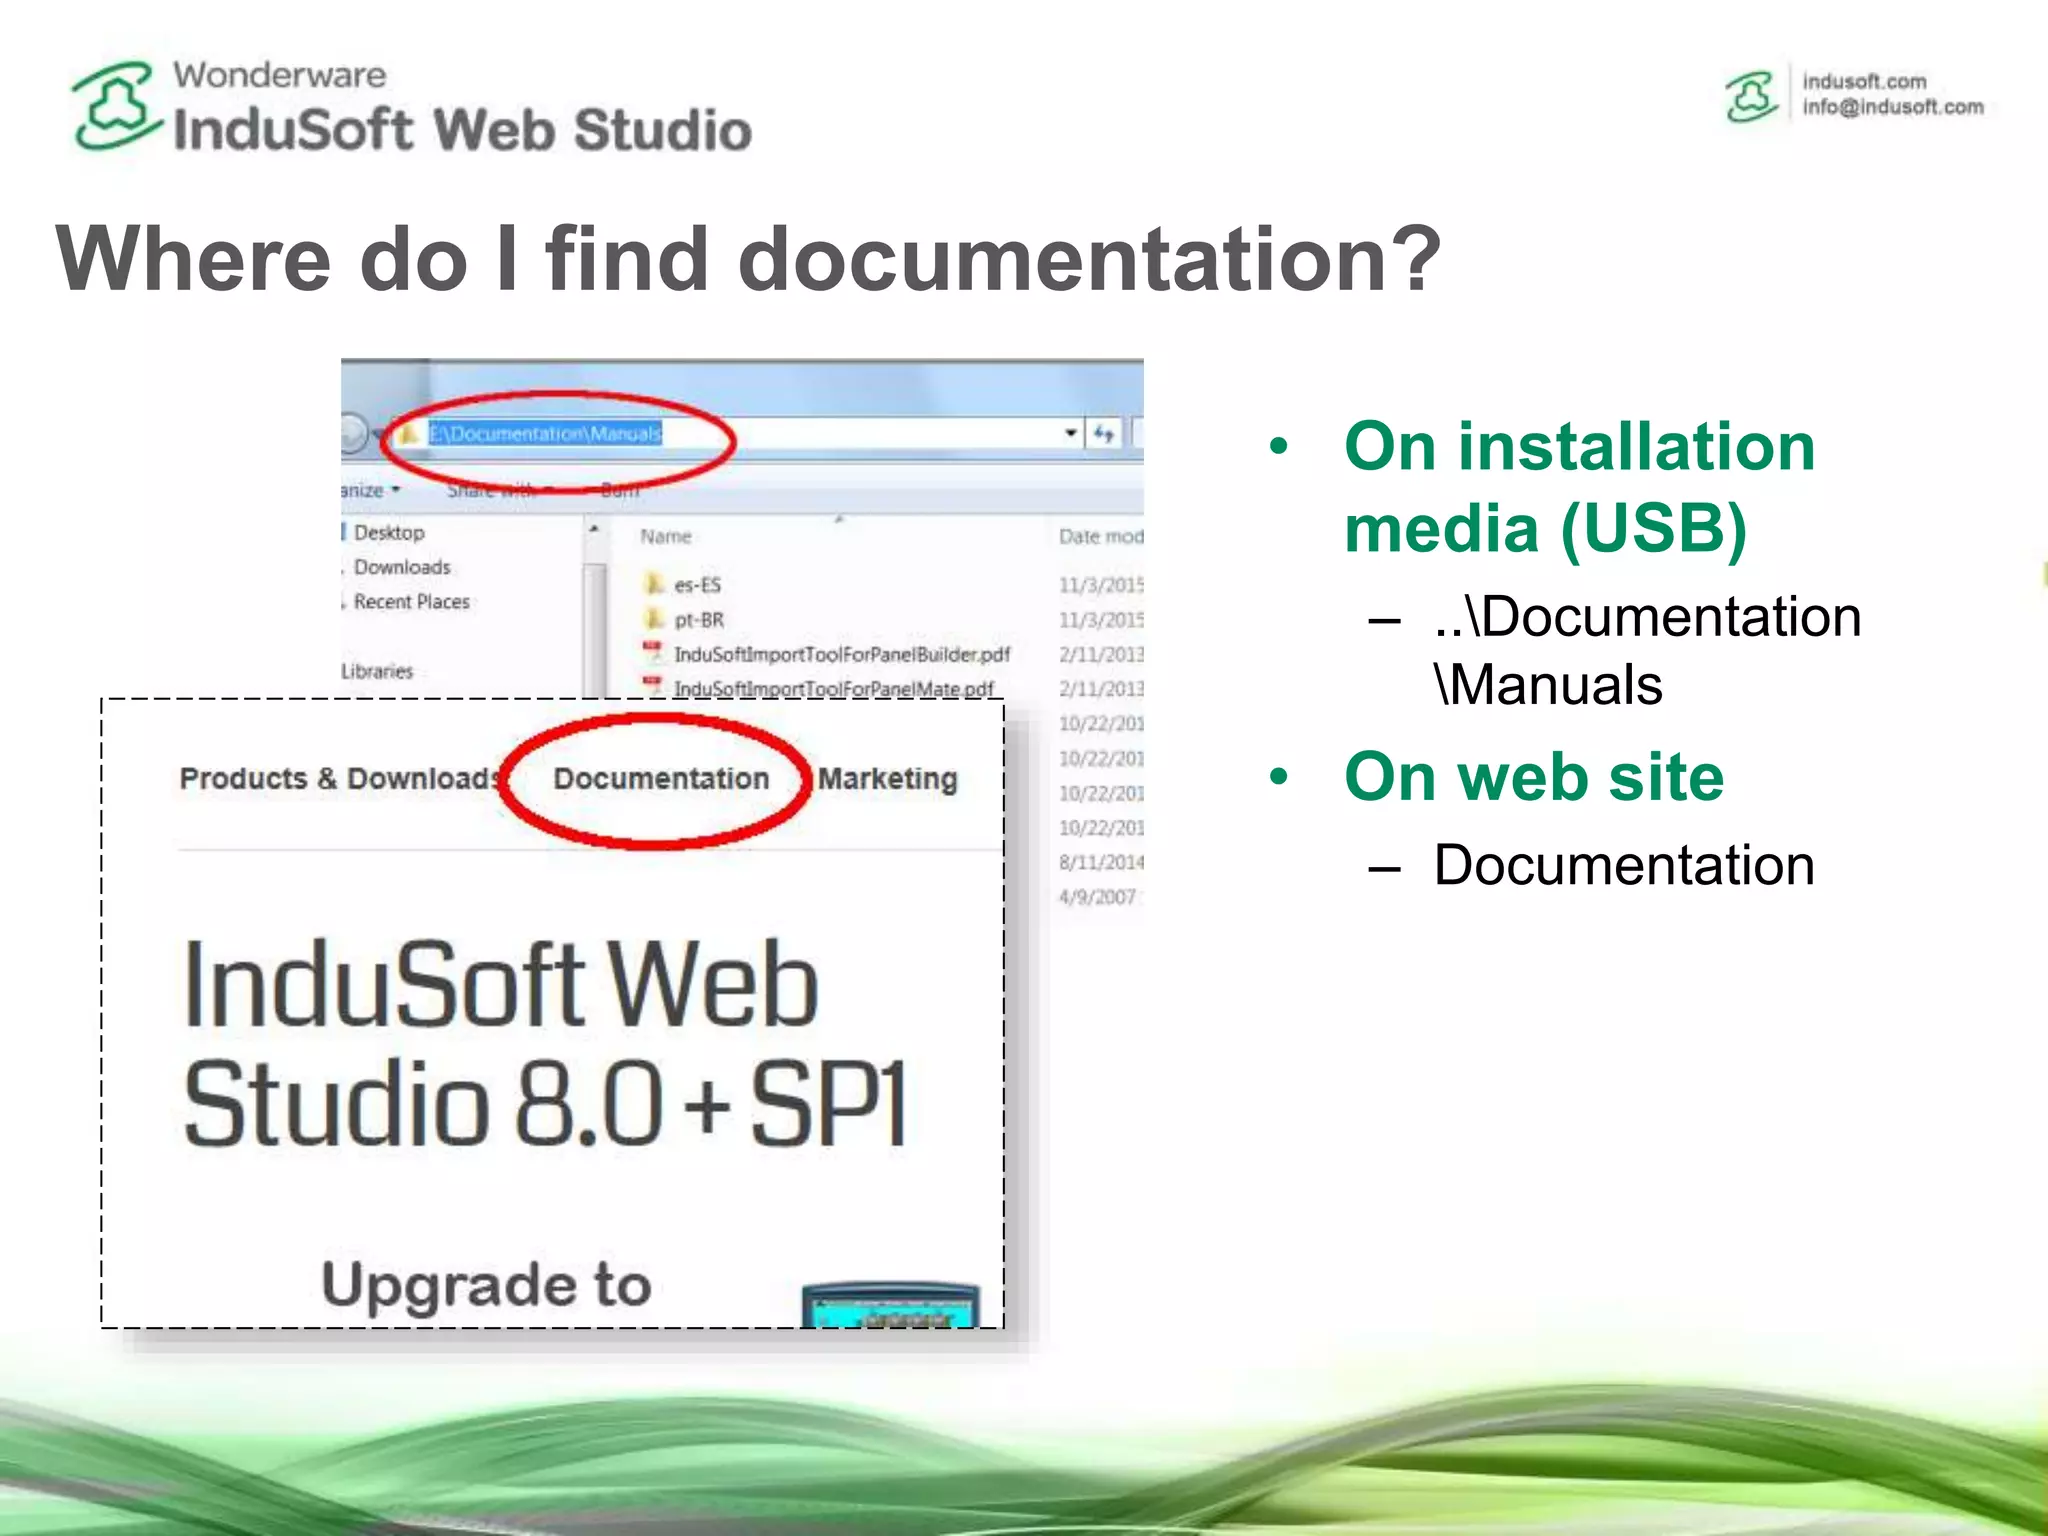The height and width of the screenshot is (1536, 2048).
Task: Open the address bar history dropdown arrow
Action: click(x=1070, y=433)
